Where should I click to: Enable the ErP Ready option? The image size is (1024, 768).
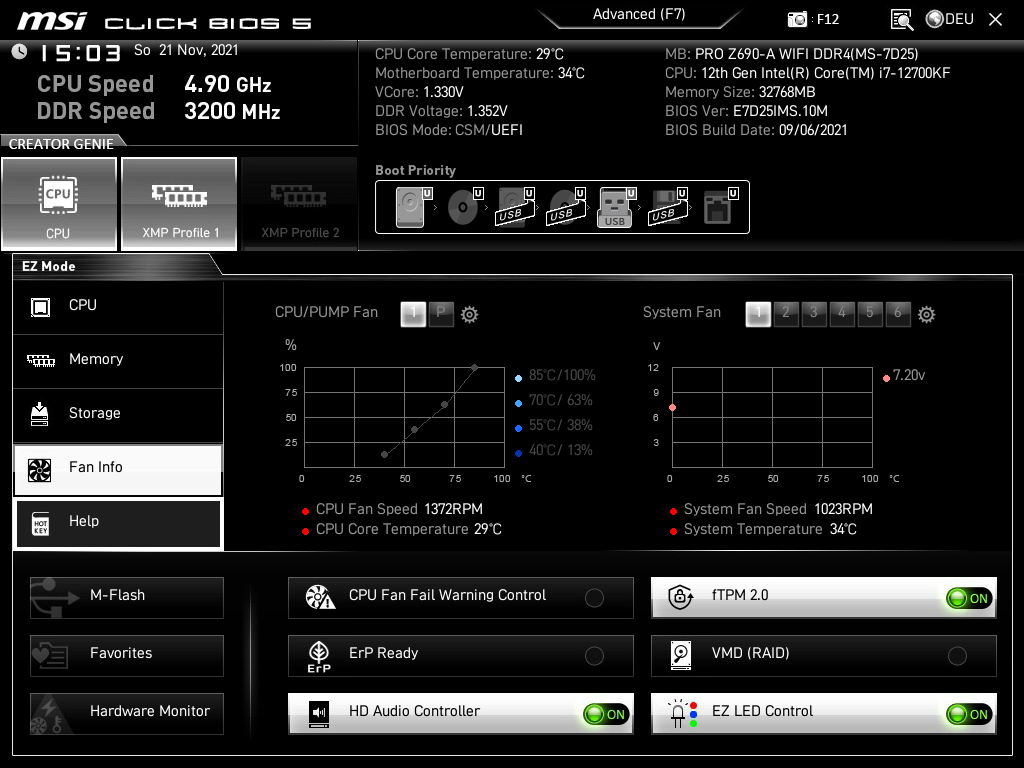[594, 656]
